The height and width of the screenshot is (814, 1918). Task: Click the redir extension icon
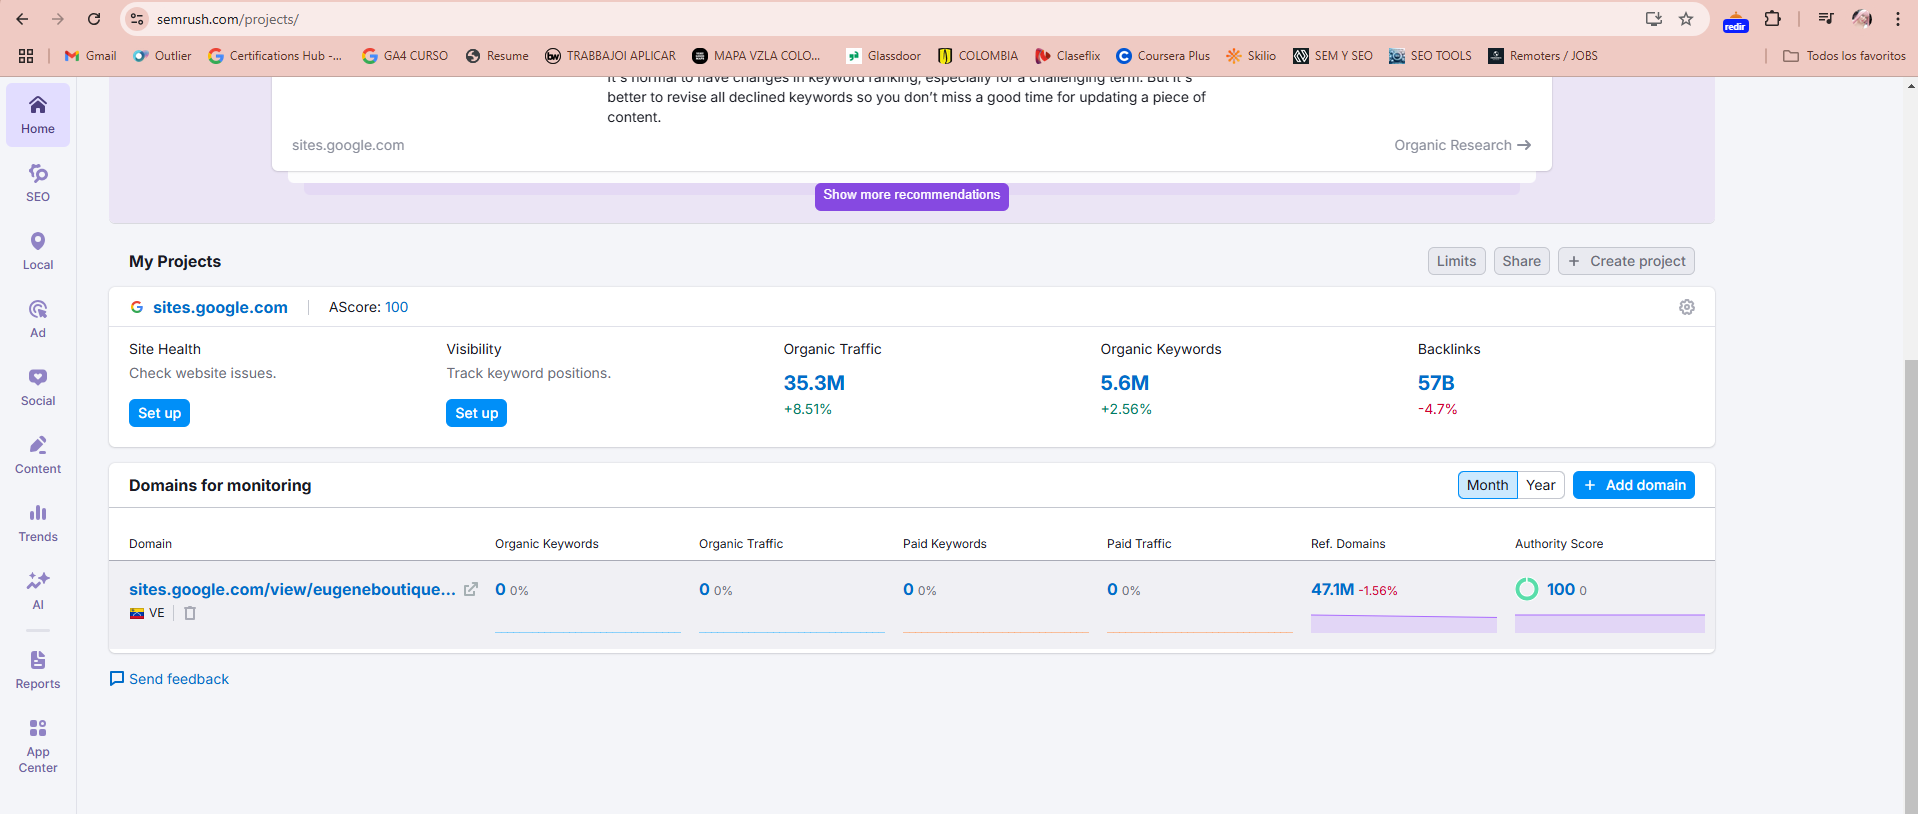(1736, 20)
